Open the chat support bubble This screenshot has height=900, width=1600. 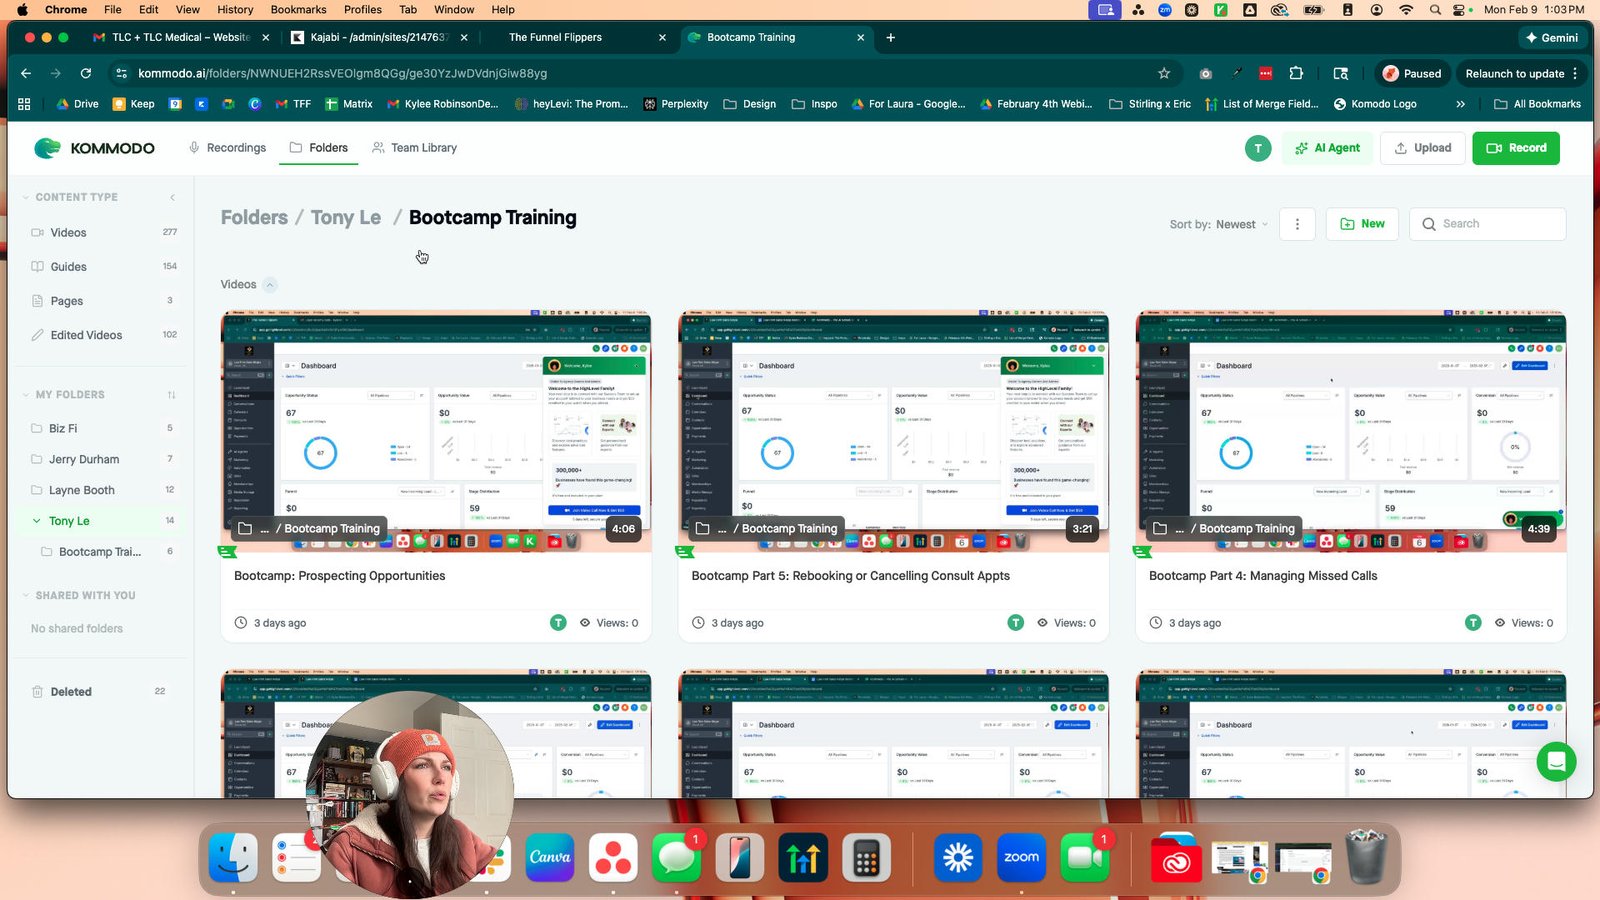(x=1556, y=762)
